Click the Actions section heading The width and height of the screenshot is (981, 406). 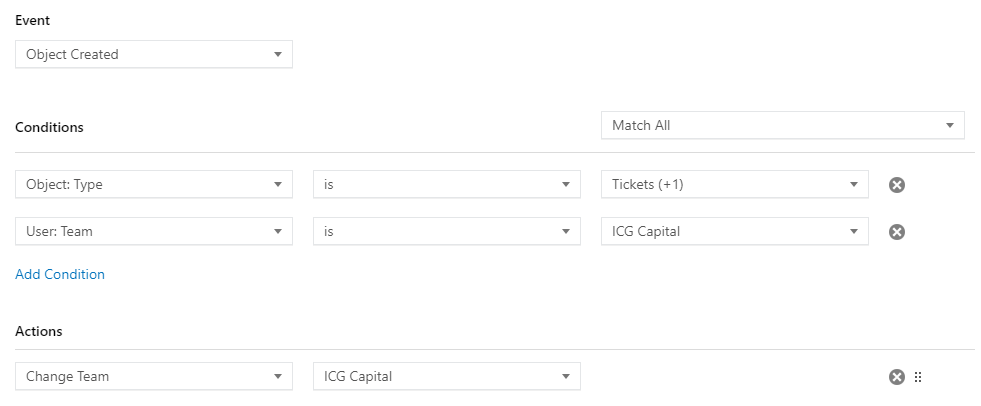39,332
